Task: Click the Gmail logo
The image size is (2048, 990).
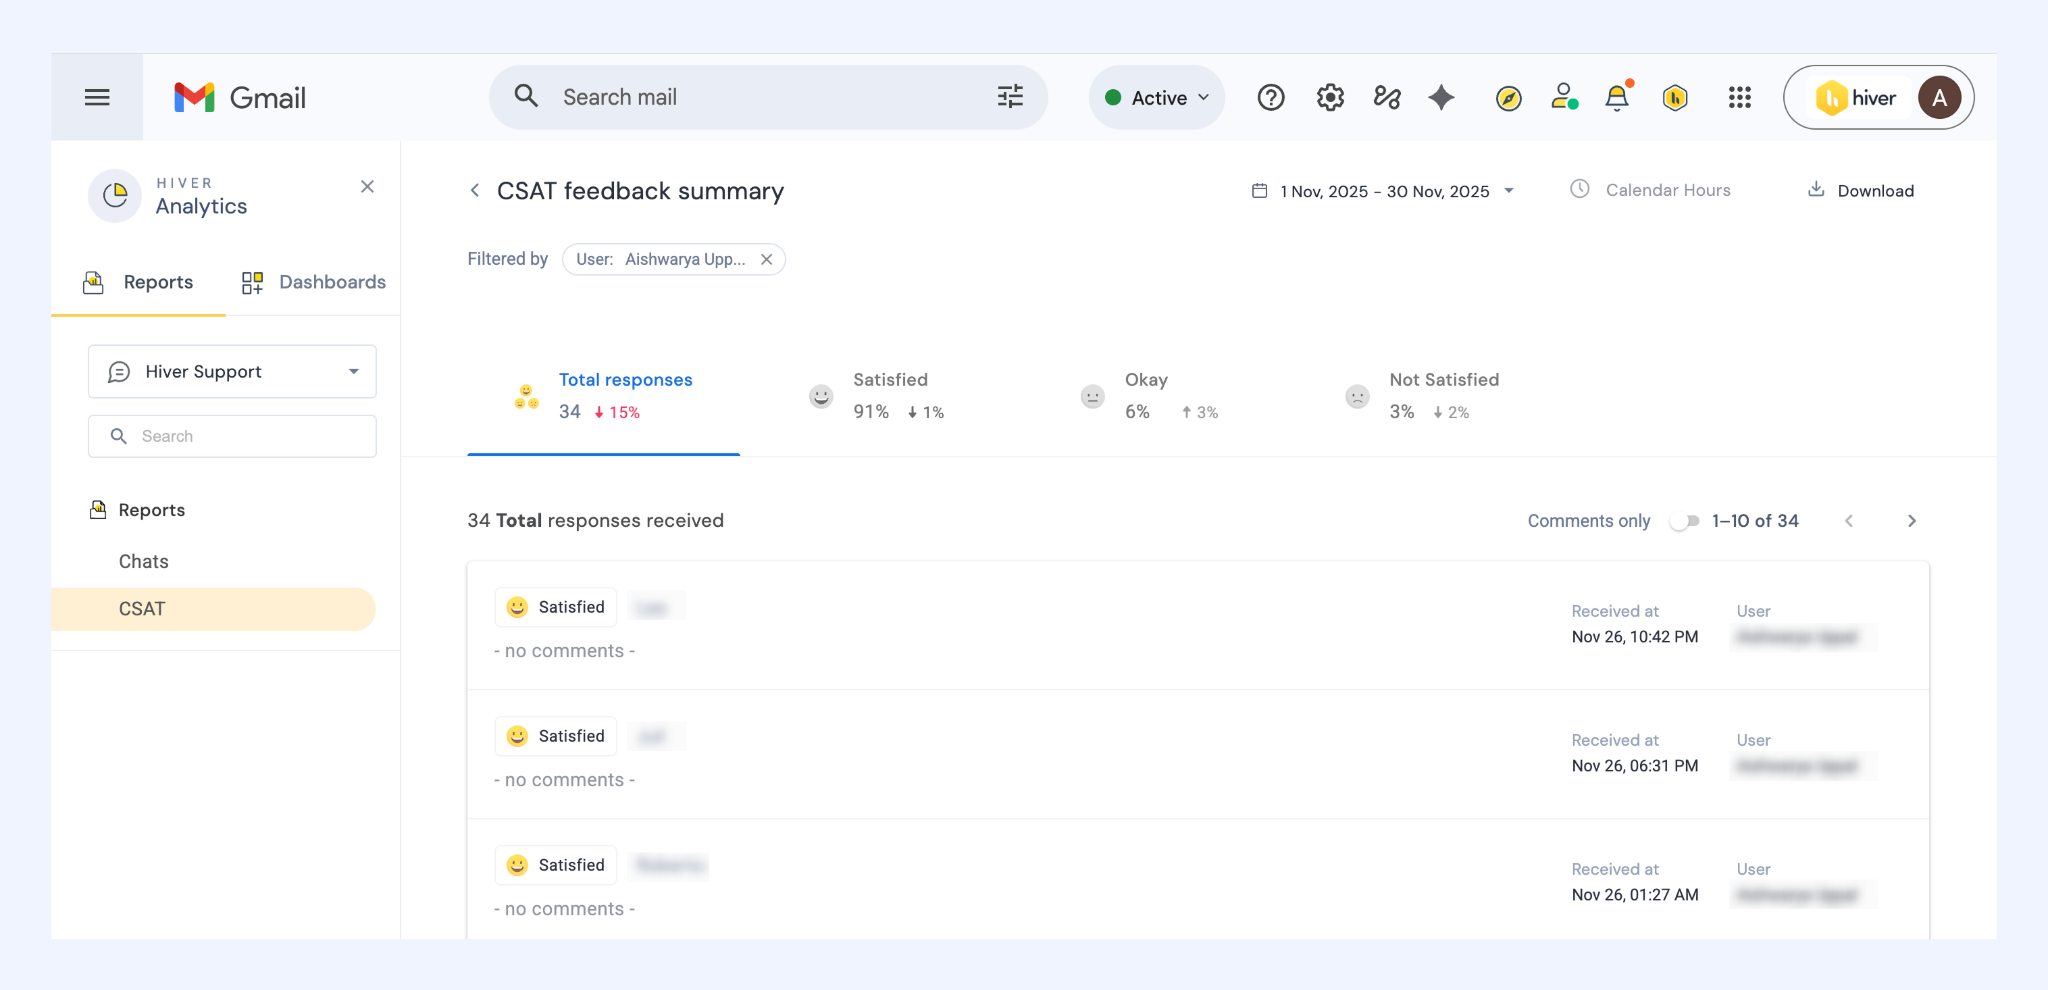Action: 240,97
